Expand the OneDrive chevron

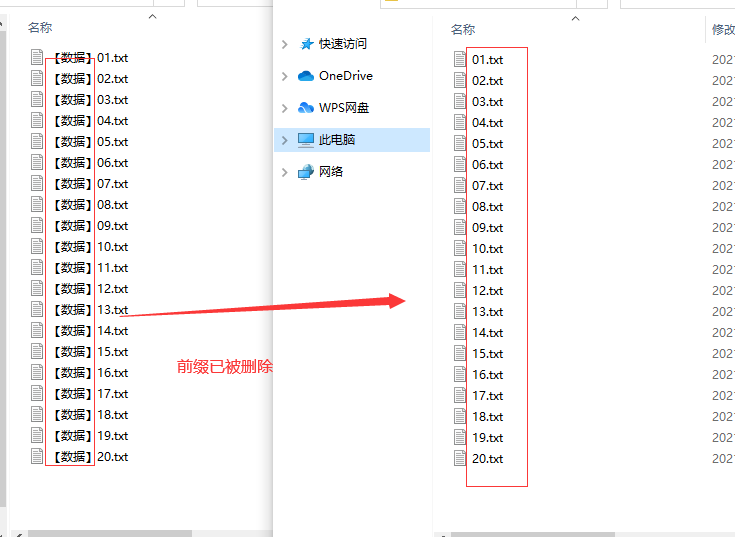click(285, 76)
